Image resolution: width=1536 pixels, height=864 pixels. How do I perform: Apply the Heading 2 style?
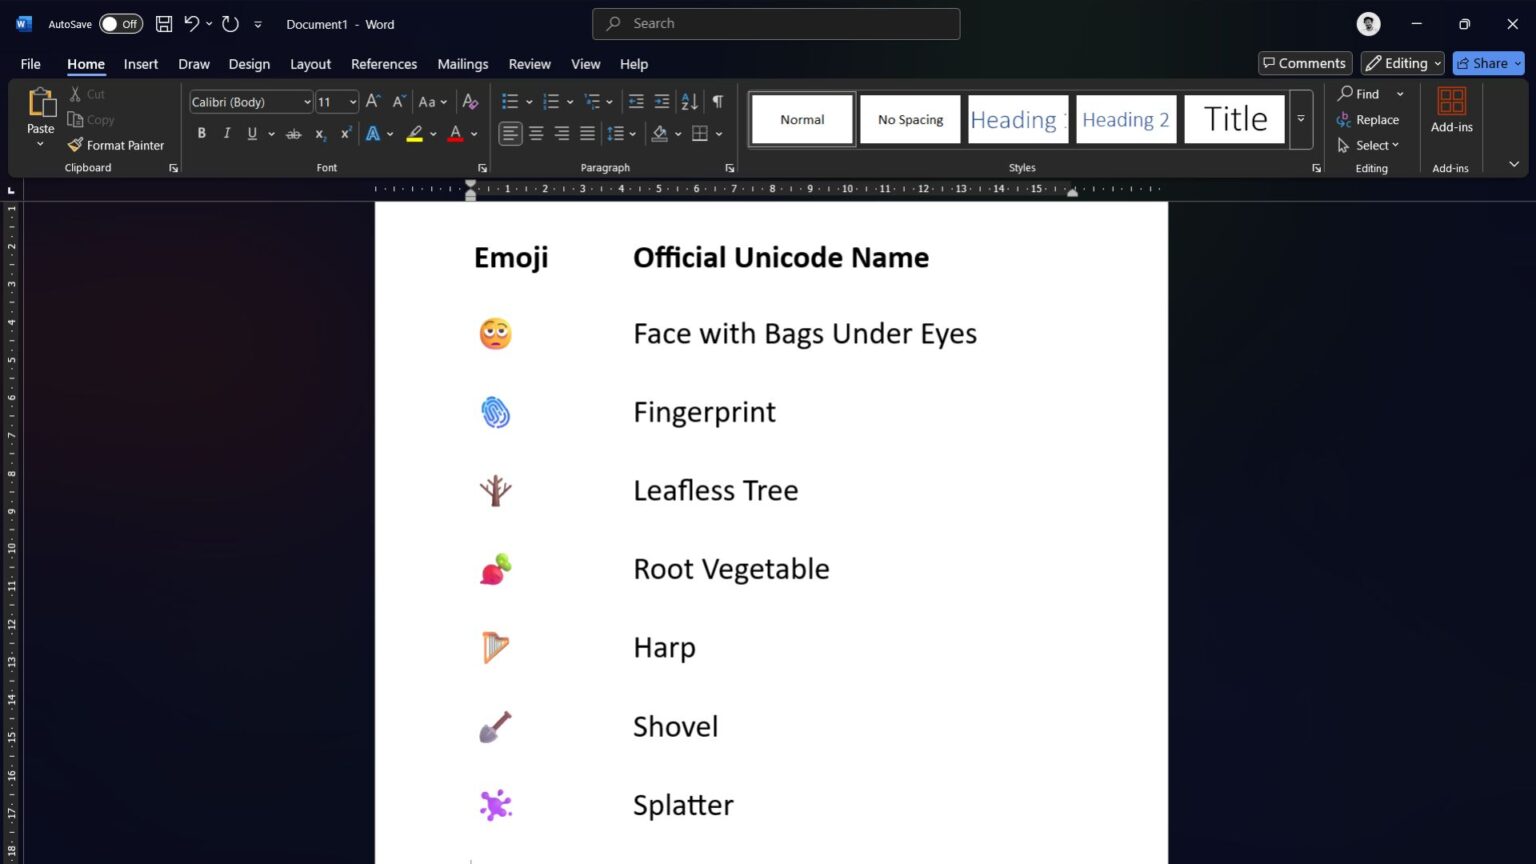pos(1126,119)
